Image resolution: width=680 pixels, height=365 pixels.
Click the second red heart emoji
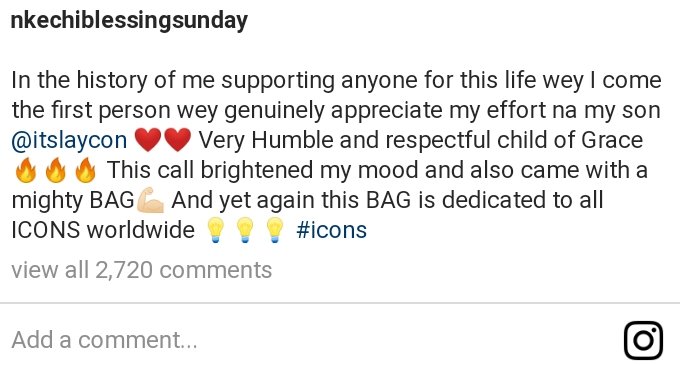177,140
